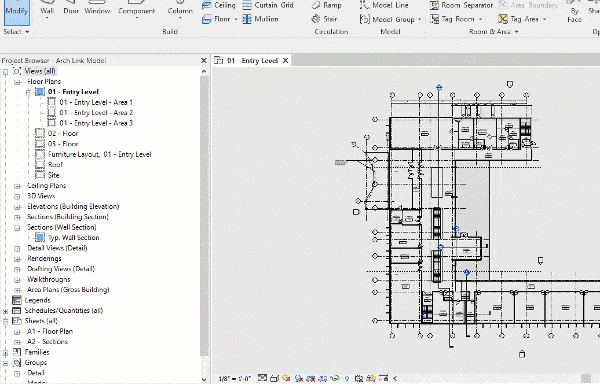
Task: Select the Mullion tool
Action: tap(260, 19)
